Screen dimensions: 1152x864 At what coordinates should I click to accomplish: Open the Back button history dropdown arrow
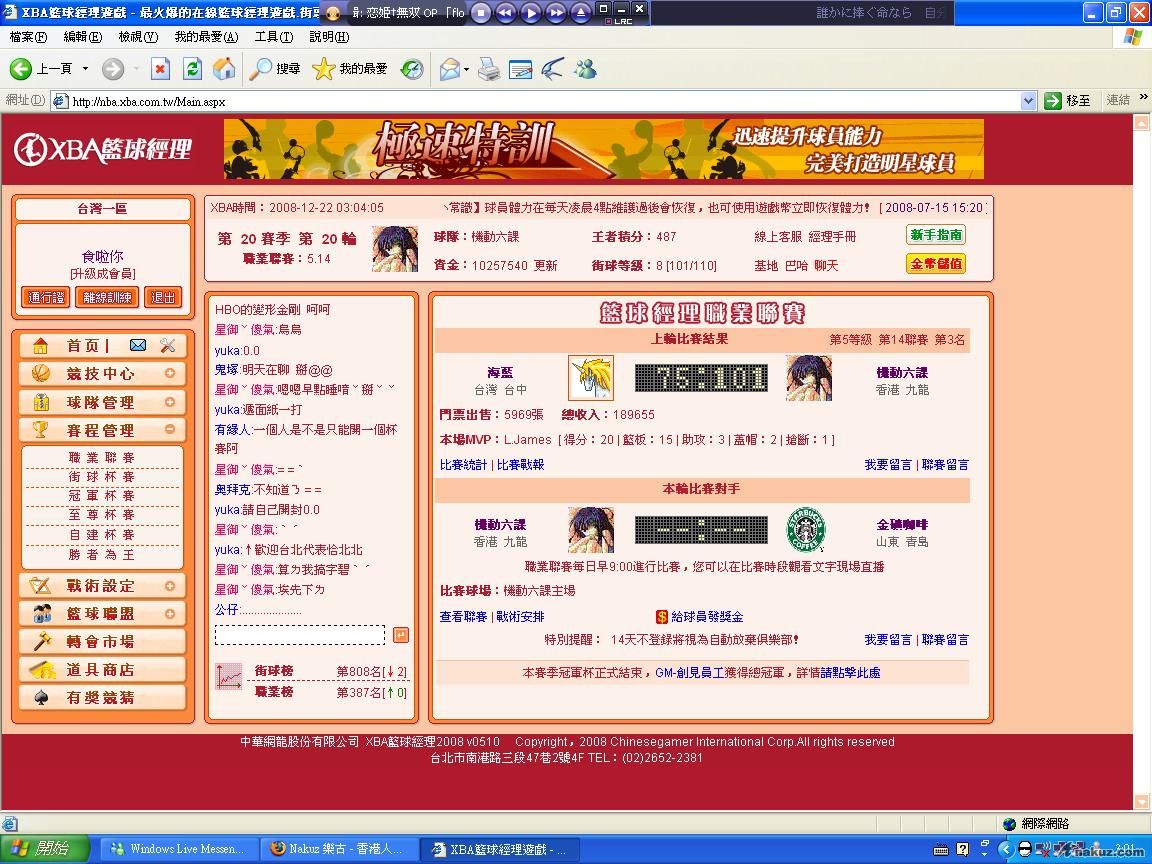point(85,69)
